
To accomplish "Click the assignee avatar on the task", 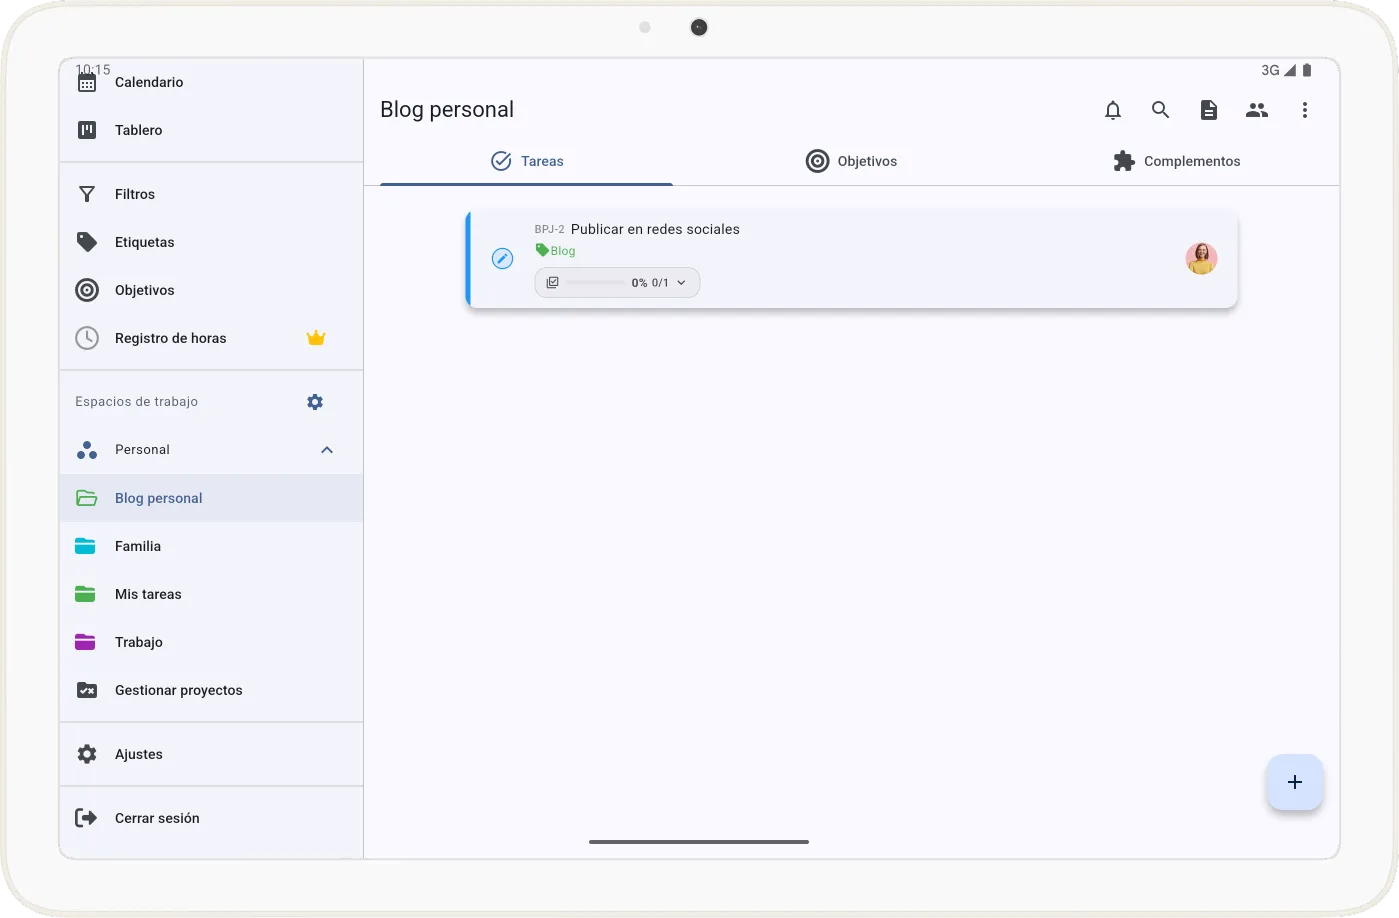I will pos(1201,259).
